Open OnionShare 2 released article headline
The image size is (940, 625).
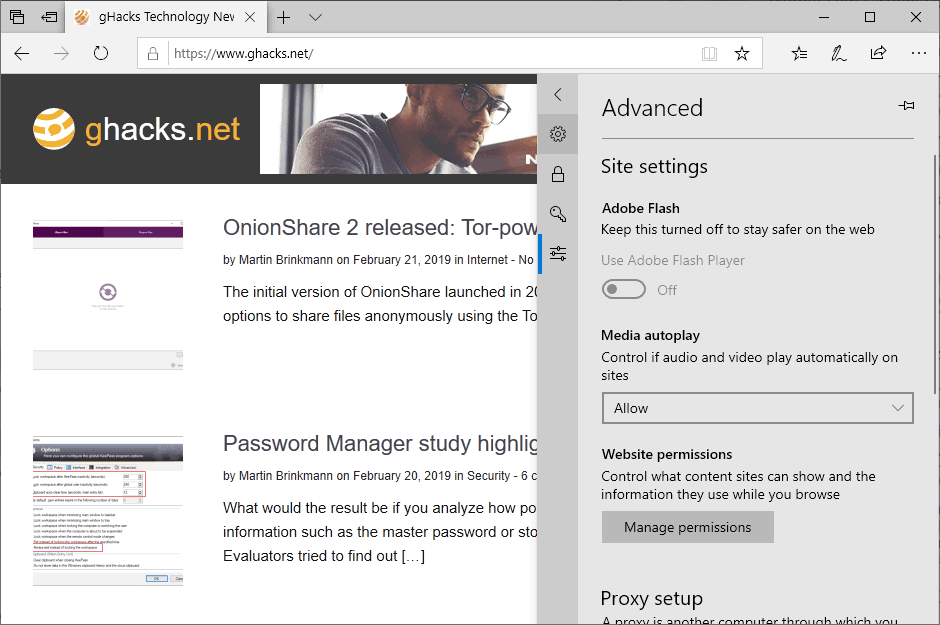coord(380,228)
